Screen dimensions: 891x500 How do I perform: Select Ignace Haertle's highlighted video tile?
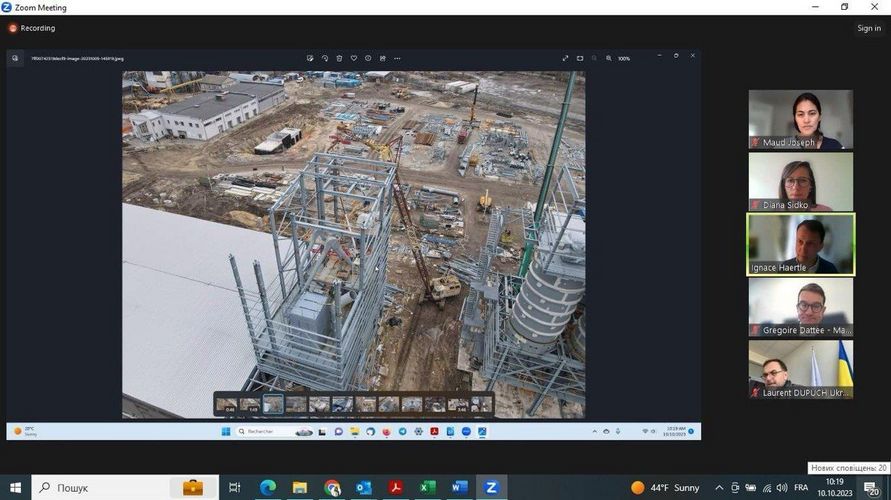(x=800, y=244)
